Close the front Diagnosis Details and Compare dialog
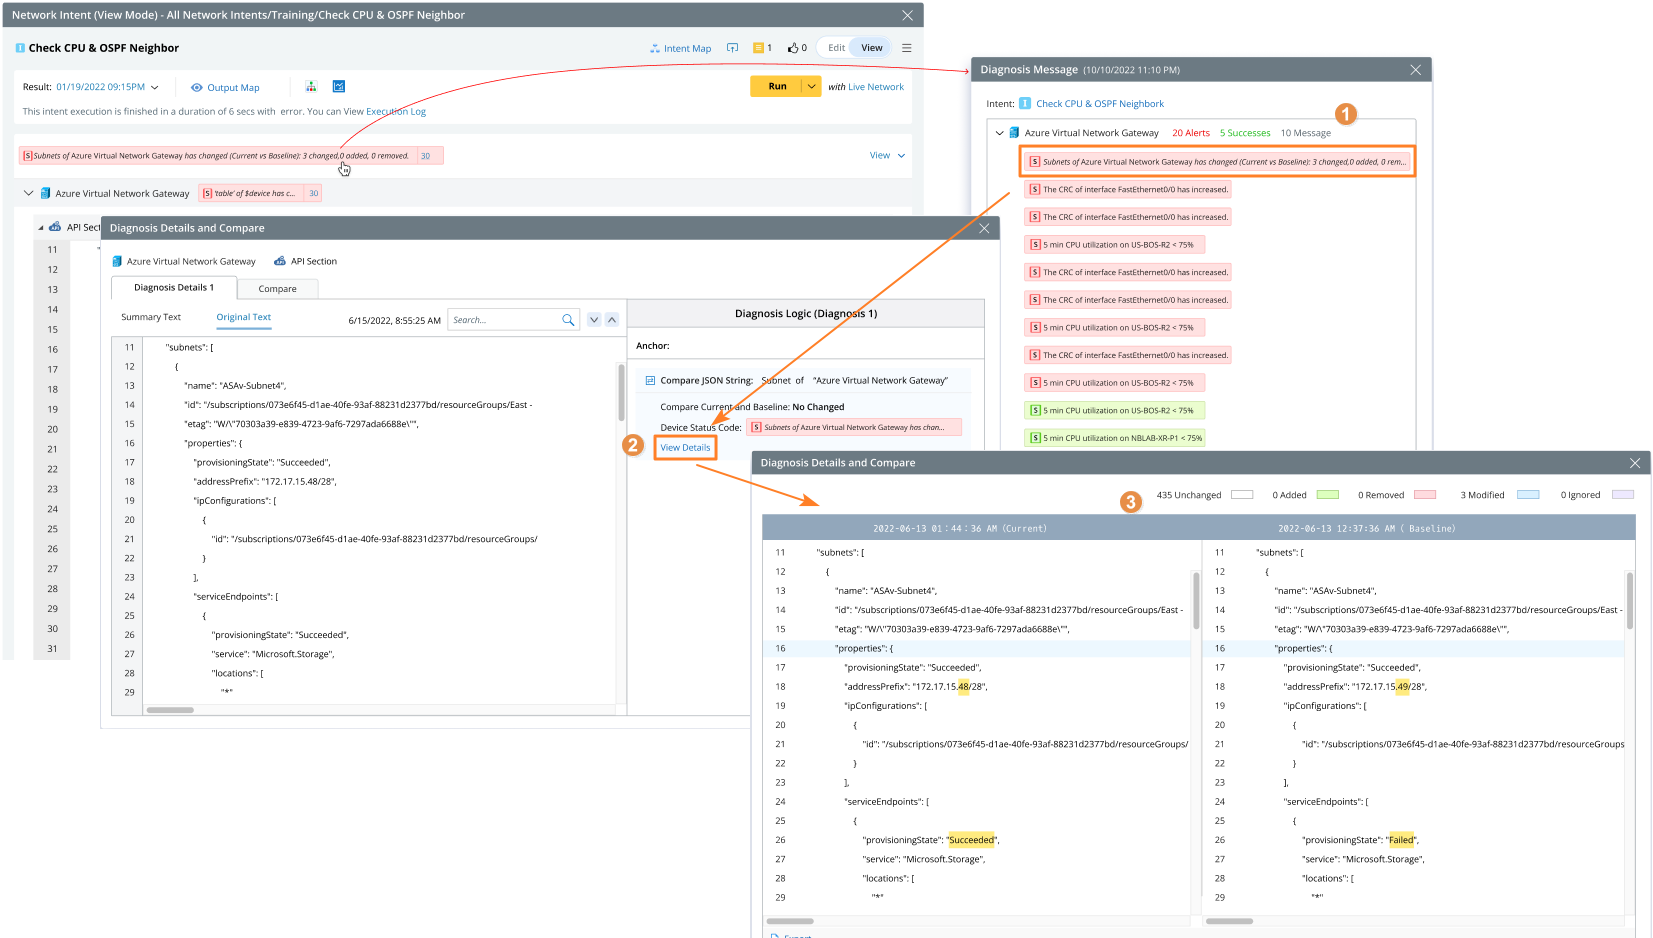The image size is (1653, 938). click(x=984, y=228)
